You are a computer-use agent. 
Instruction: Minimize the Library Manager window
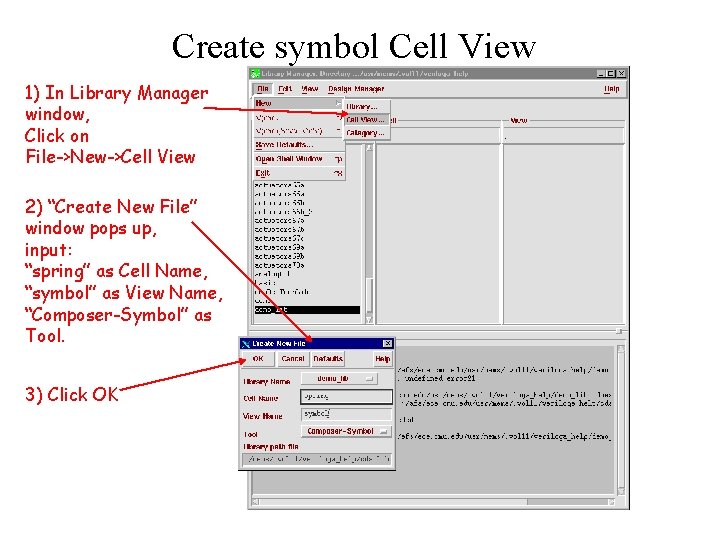point(601,73)
